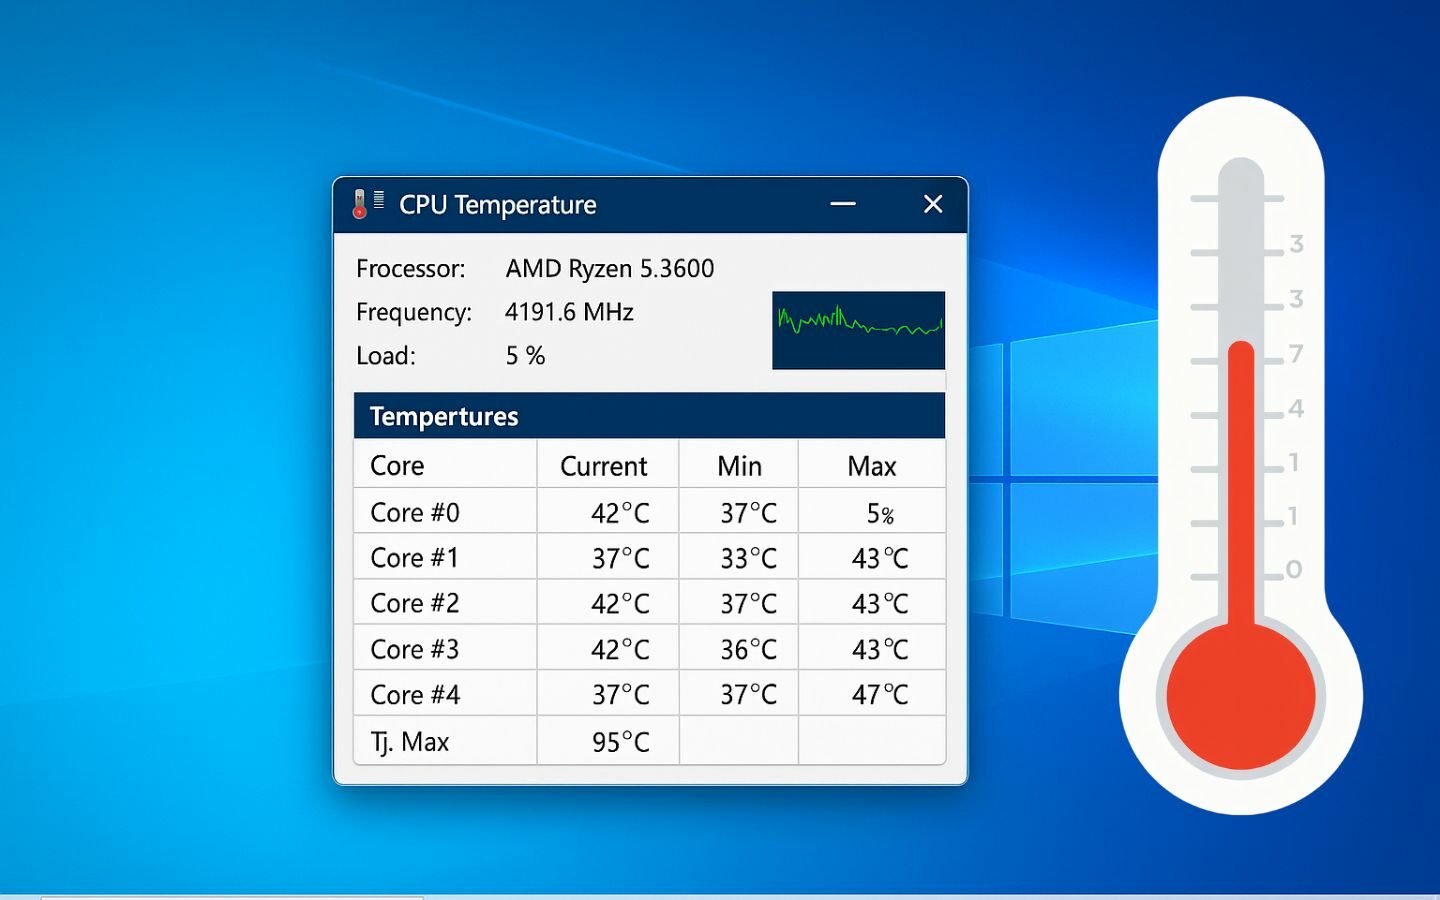Click the '5 %' load value
The image size is (1440, 900).
(x=525, y=356)
